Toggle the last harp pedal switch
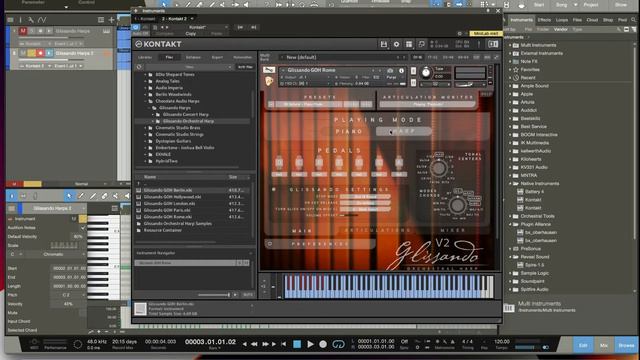 tap(399, 163)
